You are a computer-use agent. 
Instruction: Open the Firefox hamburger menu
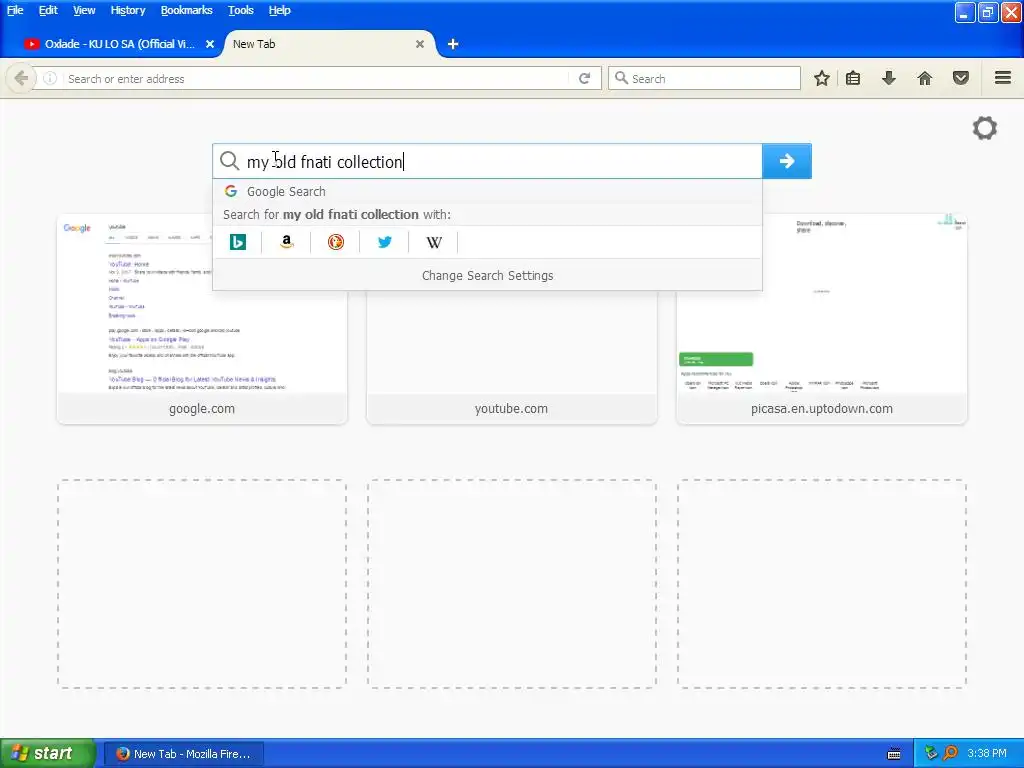click(x=1003, y=78)
